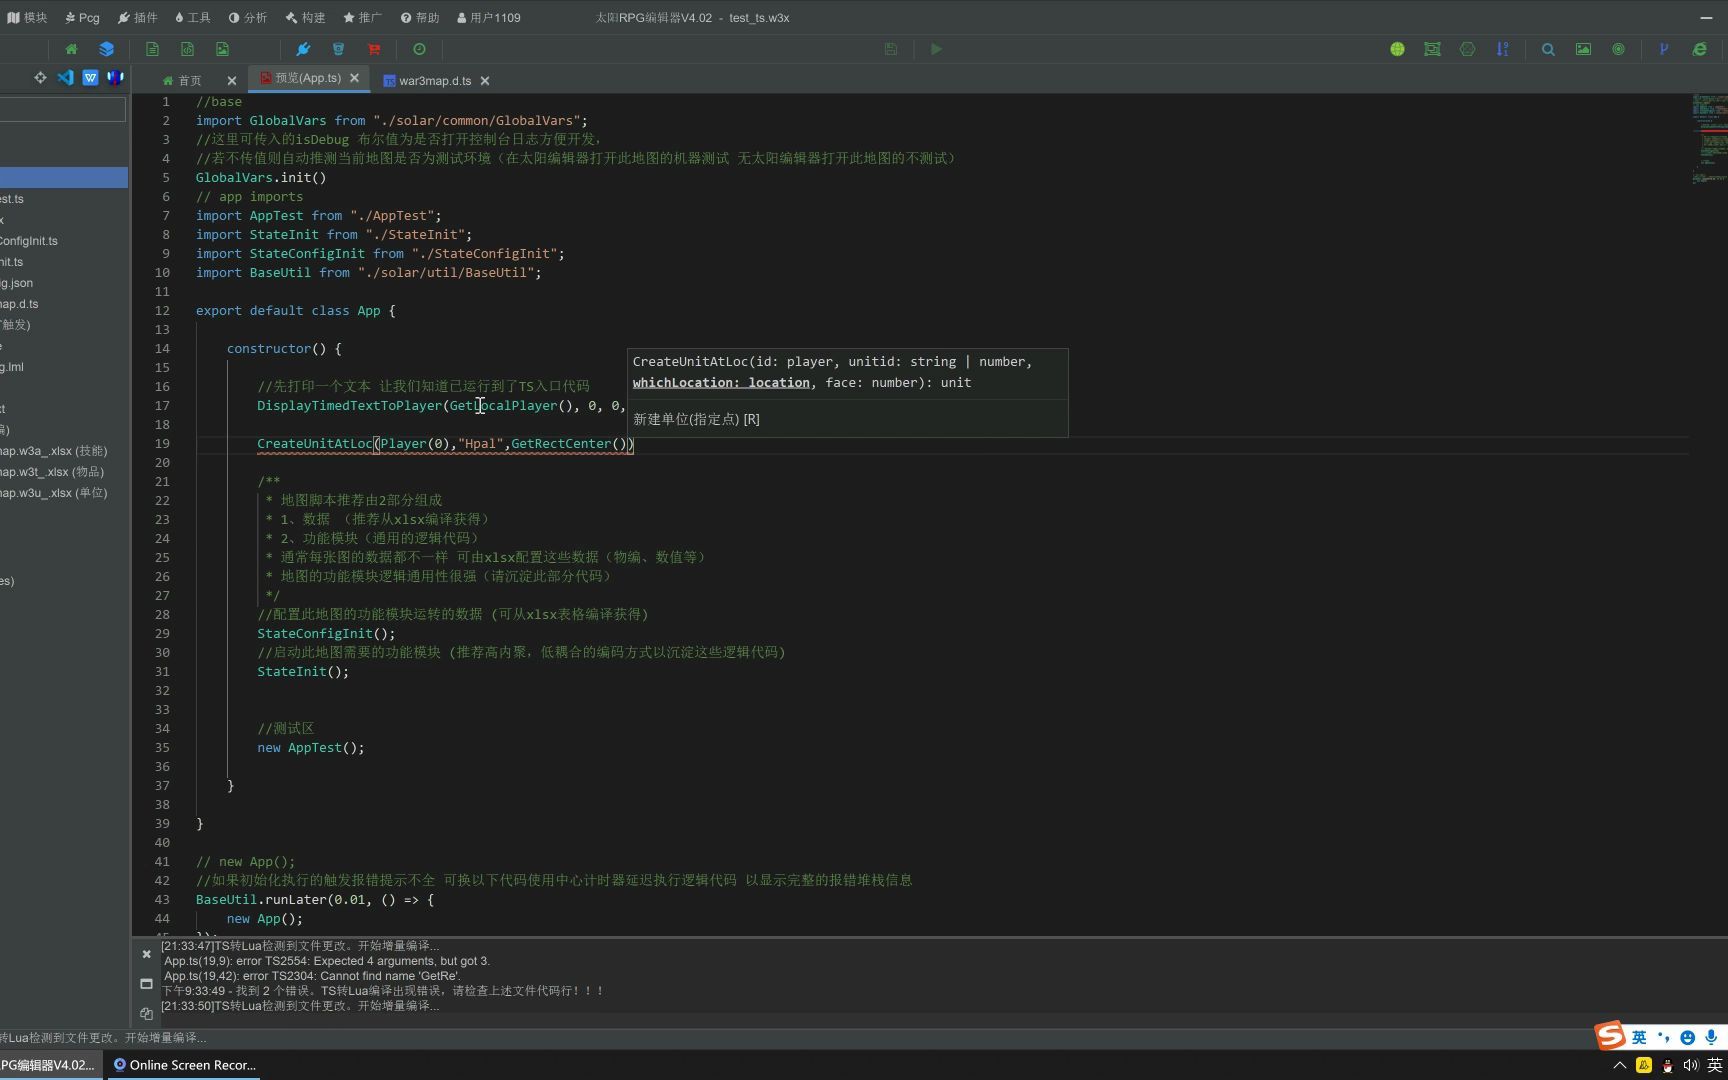The image size is (1728, 1080).
Task: Click the crosshair locate icon in sidebar header
Action: 40,77
